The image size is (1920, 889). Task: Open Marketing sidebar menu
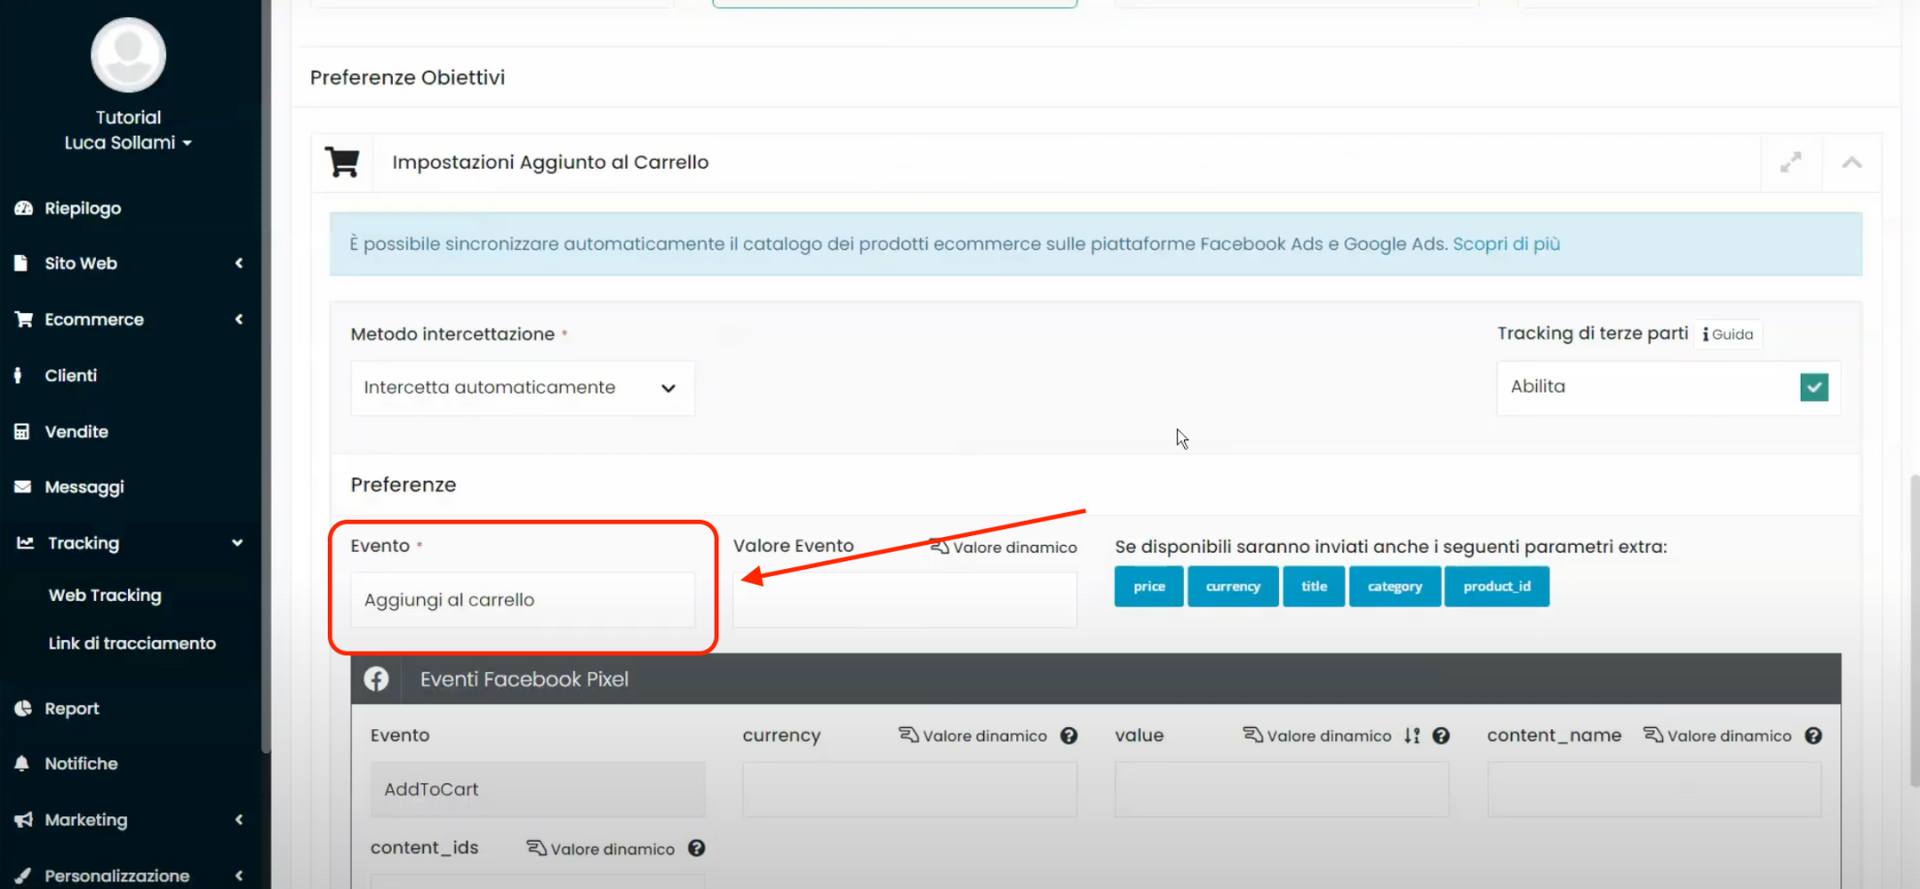tap(86, 820)
